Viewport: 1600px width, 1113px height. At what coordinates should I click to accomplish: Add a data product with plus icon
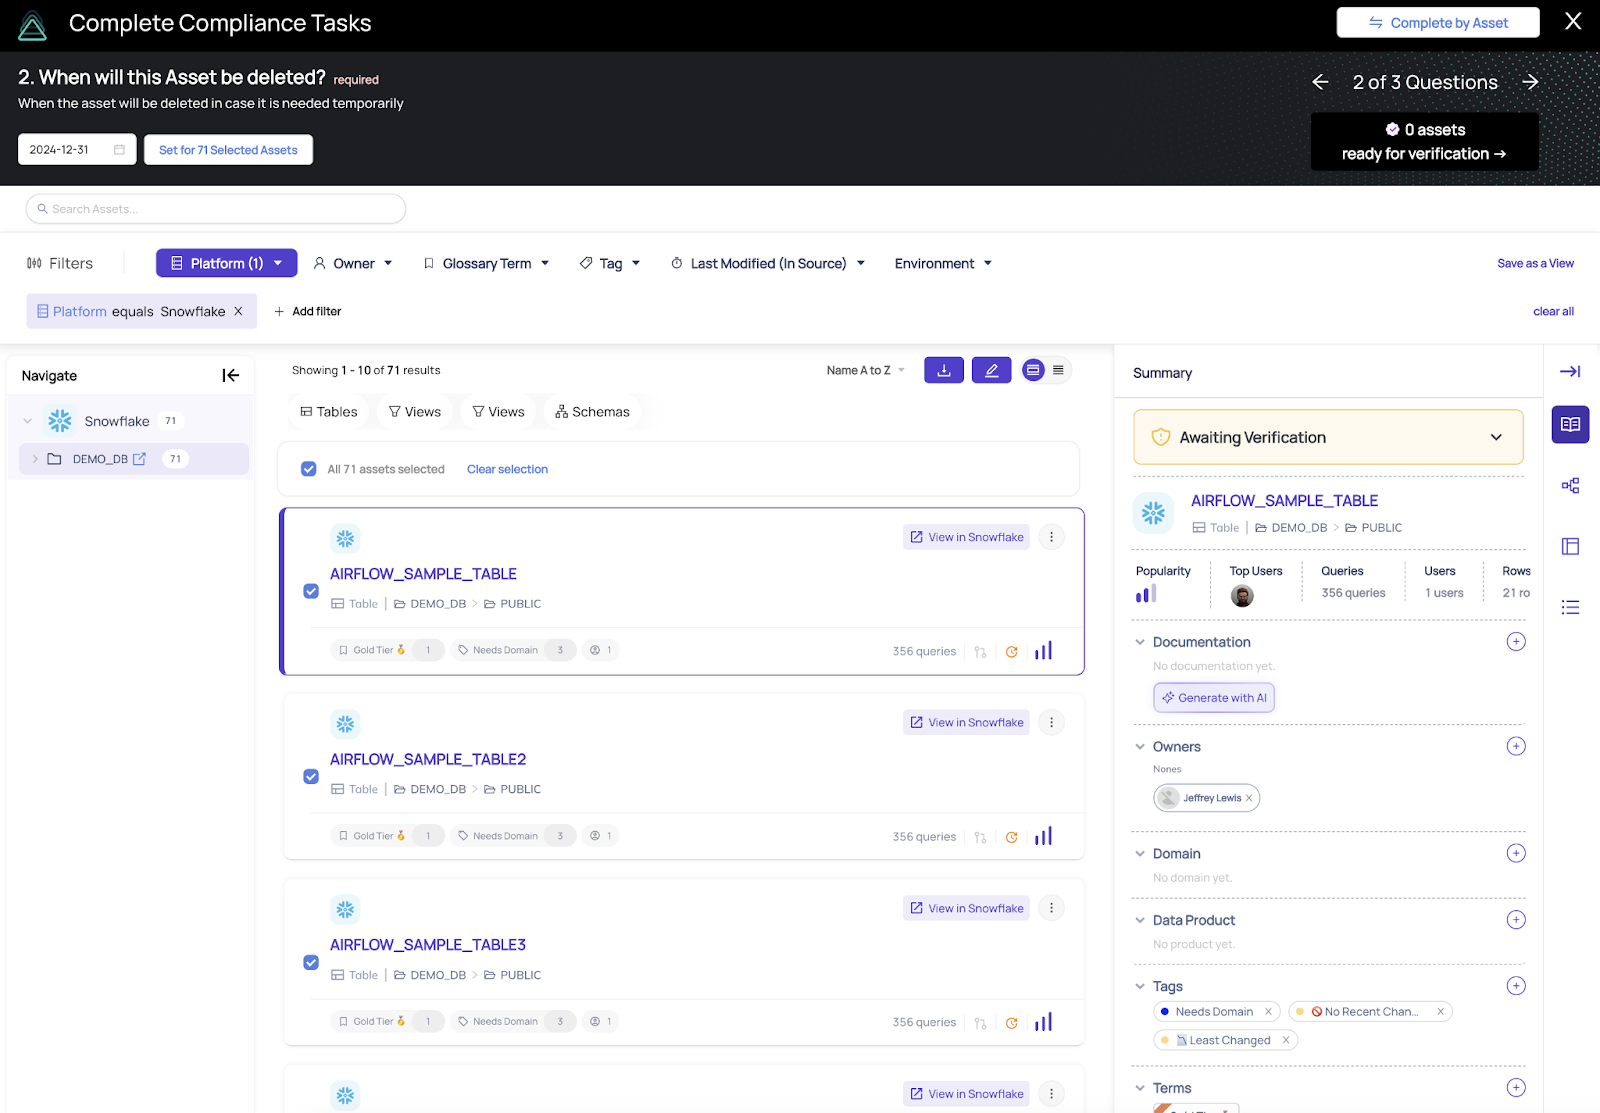pyautogui.click(x=1516, y=920)
